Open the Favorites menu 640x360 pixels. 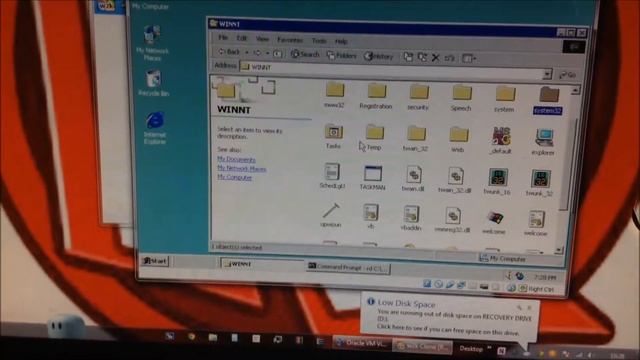click(290, 40)
